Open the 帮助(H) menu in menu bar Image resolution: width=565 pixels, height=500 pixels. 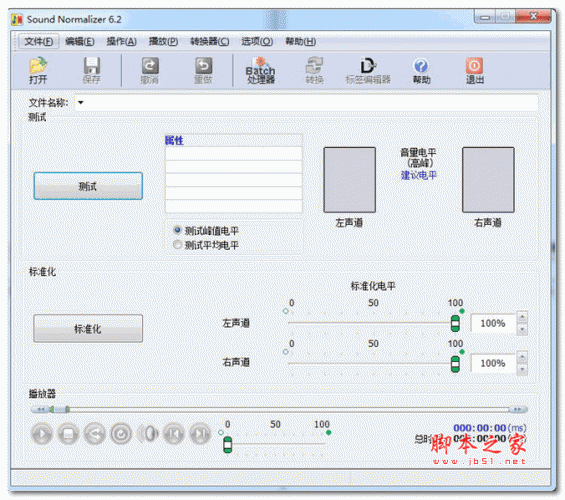301,42
